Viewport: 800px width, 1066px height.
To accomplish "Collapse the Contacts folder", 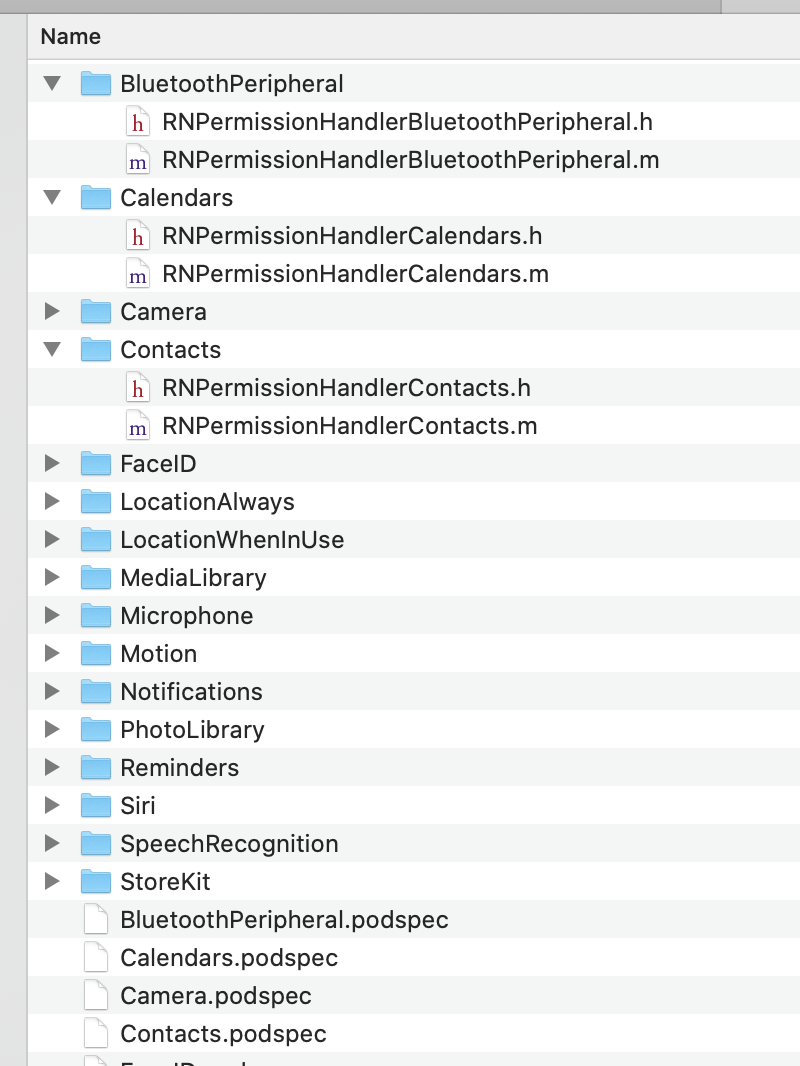I will click(x=52, y=349).
